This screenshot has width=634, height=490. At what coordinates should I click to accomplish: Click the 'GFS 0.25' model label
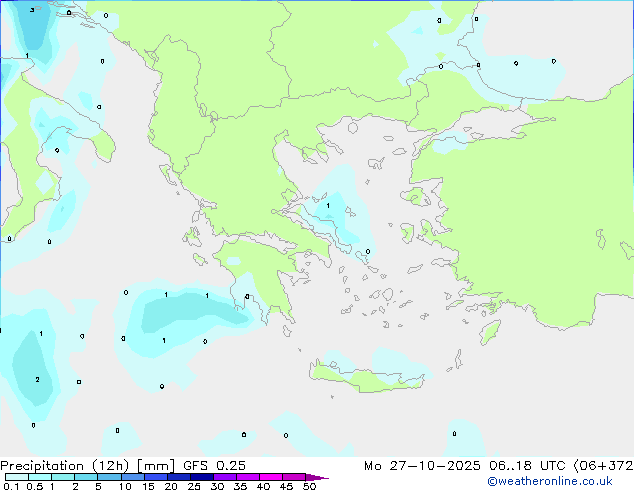click(x=214, y=466)
